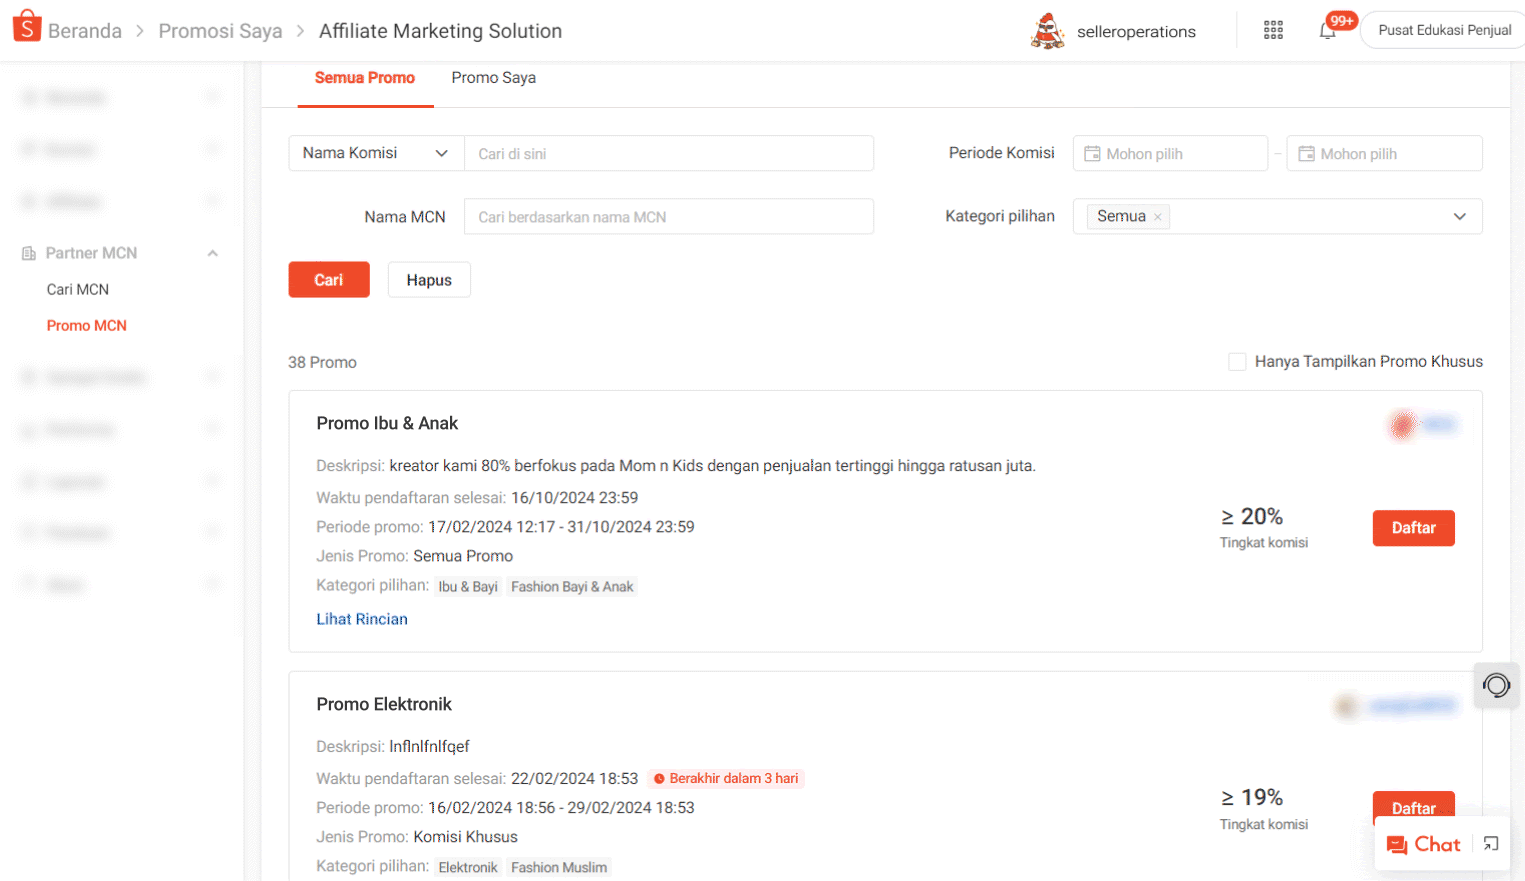The image size is (1525, 881).
Task: Click the Chat pop-out arrow icon
Action: (x=1491, y=844)
